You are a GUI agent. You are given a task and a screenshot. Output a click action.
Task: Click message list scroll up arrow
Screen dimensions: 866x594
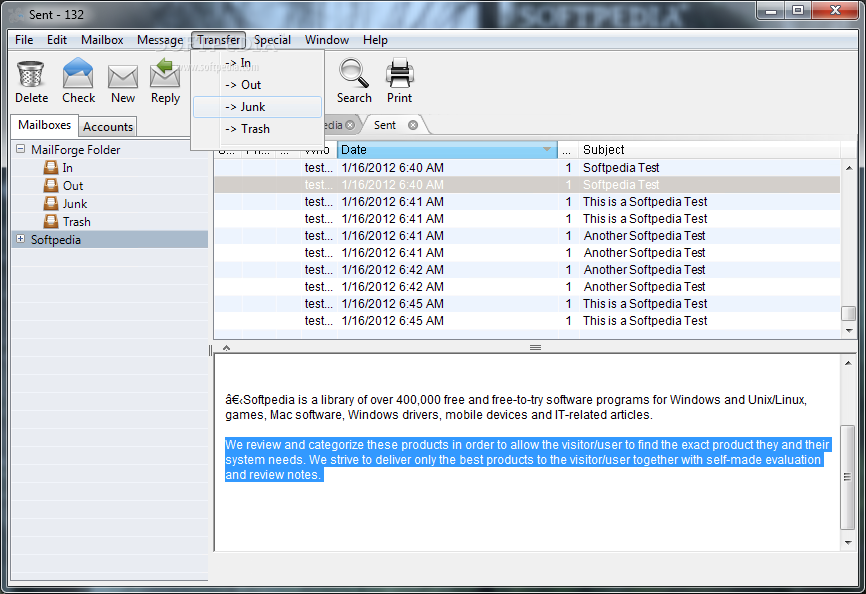[849, 168]
